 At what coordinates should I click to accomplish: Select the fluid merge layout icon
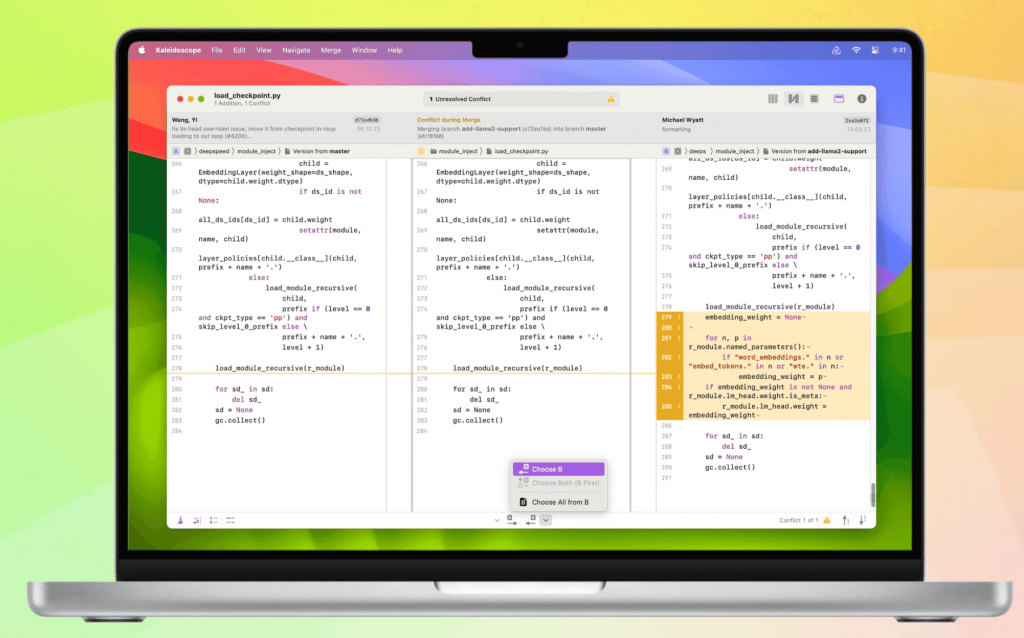(793, 99)
